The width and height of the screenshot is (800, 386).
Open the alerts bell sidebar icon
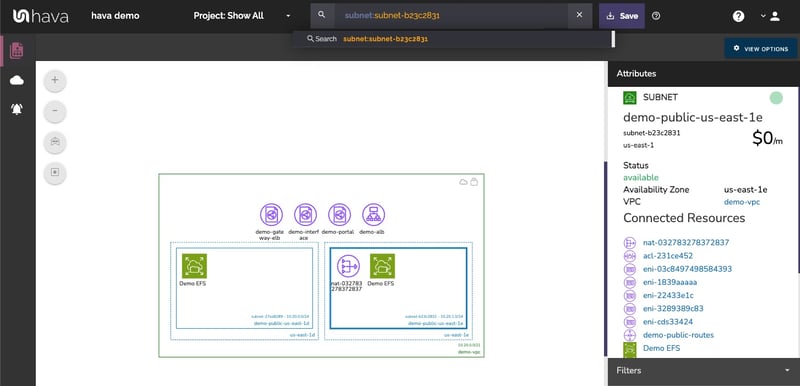pyautogui.click(x=17, y=109)
